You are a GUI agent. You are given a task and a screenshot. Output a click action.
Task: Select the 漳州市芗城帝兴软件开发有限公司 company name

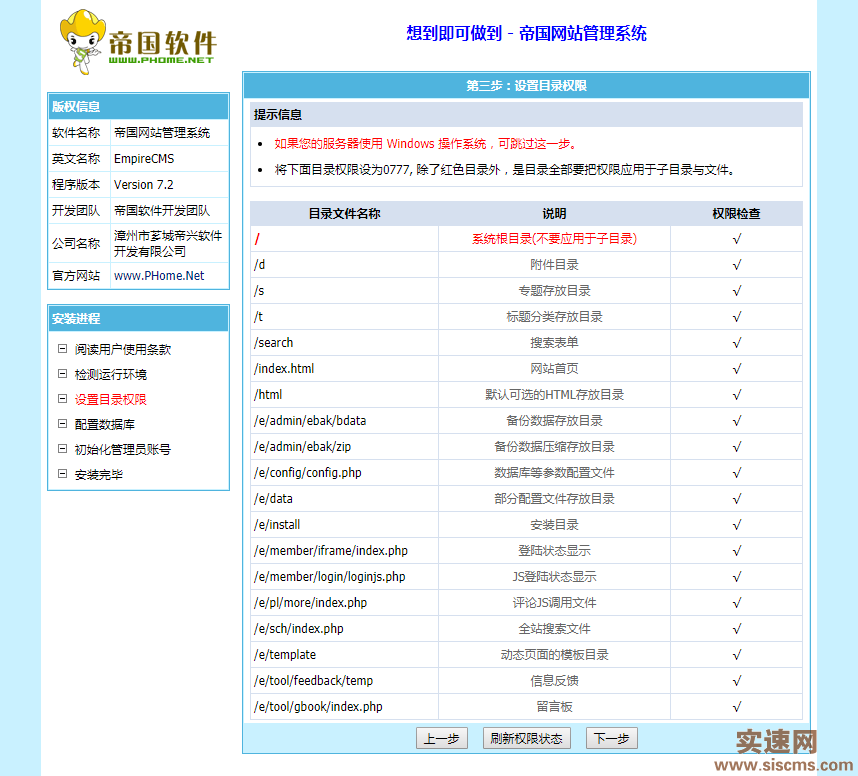tap(168, 244)
